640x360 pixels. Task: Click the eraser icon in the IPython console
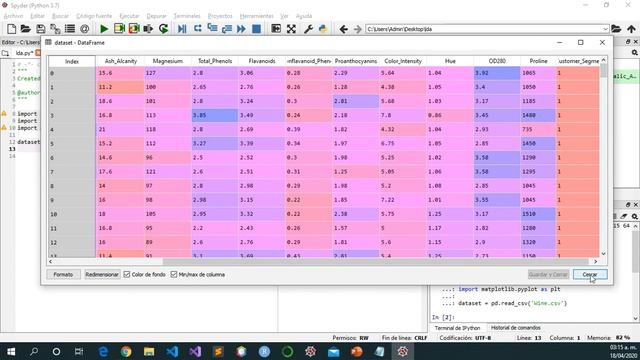click(624, 216)
